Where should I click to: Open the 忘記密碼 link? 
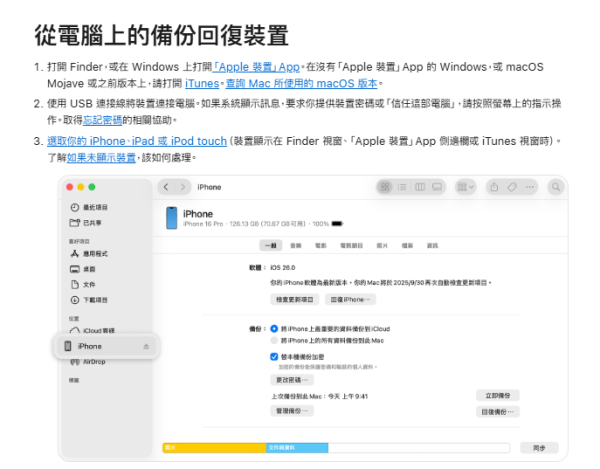pyautogui.click(x=103, y=120)
